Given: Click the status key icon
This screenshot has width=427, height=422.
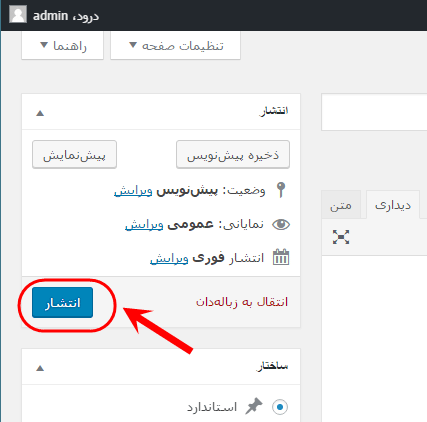Looking at the screenshot, I should coord(281,190).
